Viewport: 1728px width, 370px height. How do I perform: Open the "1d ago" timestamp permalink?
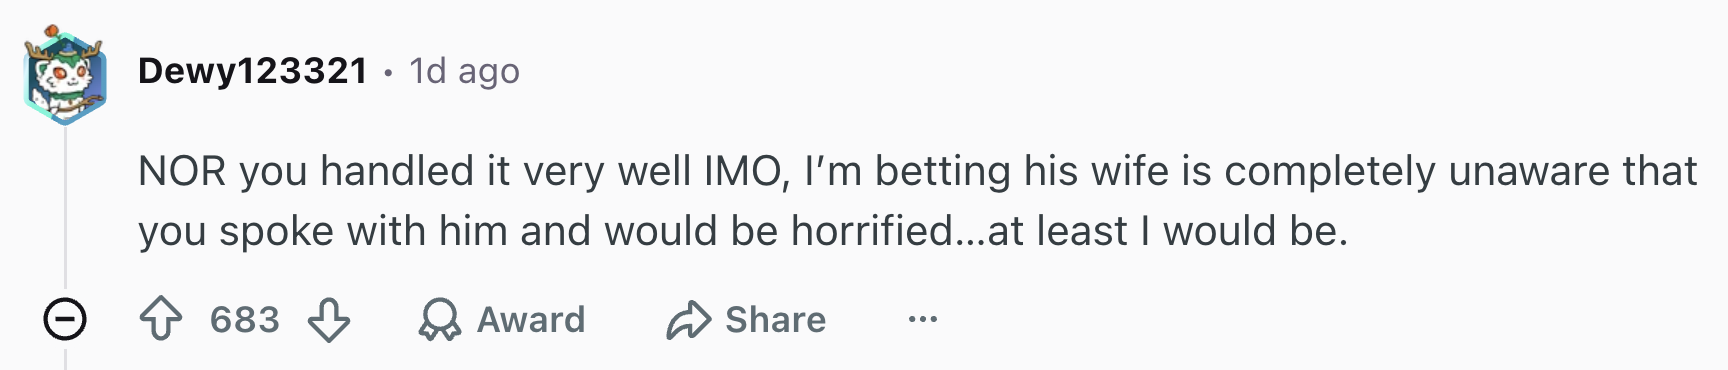pos(464,71)
